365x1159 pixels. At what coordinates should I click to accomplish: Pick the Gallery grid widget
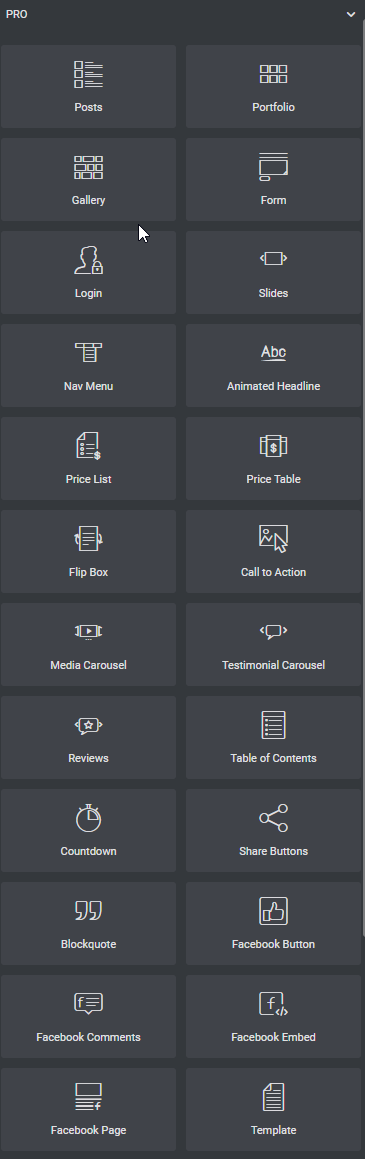click(x=89, y=180)
